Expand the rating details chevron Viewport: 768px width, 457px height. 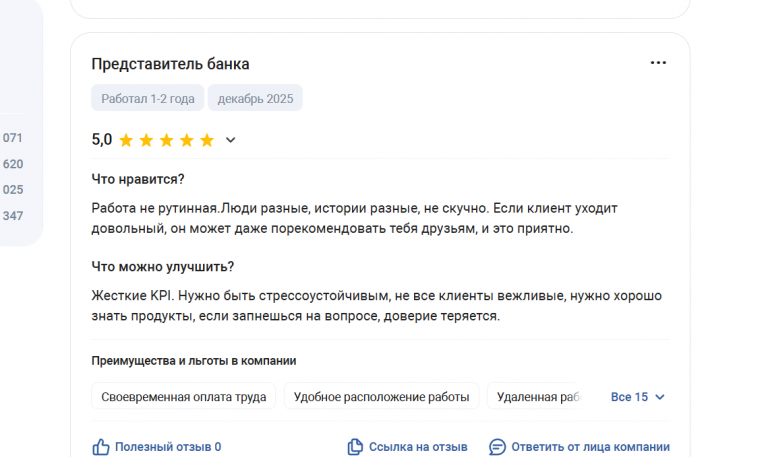(231, 140)
